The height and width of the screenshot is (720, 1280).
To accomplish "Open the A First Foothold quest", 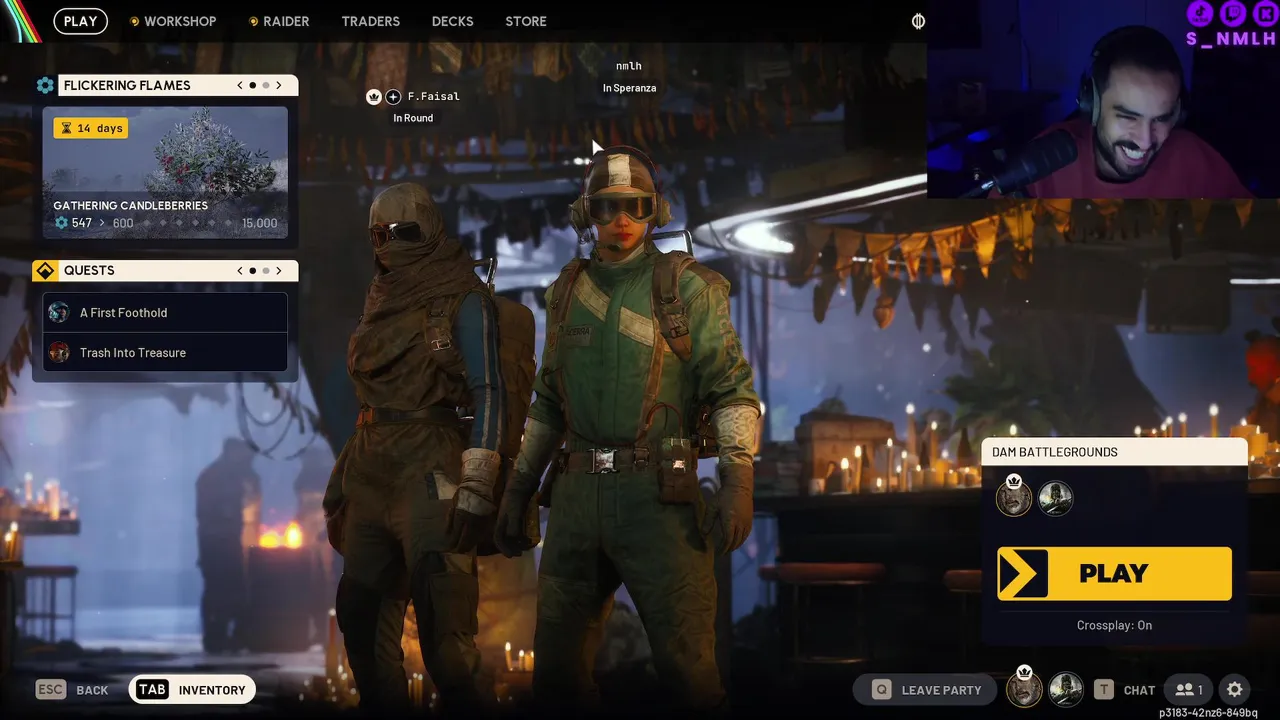I will click(165, 313).
